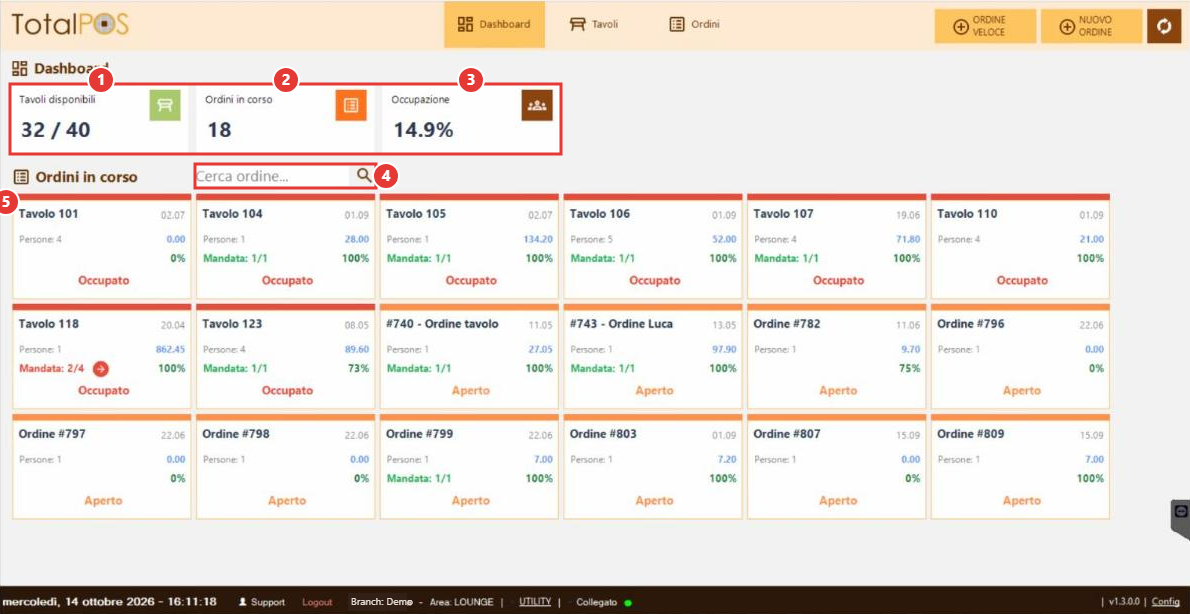
Task: Open Ordine #799 card
Action: [469, 466]
